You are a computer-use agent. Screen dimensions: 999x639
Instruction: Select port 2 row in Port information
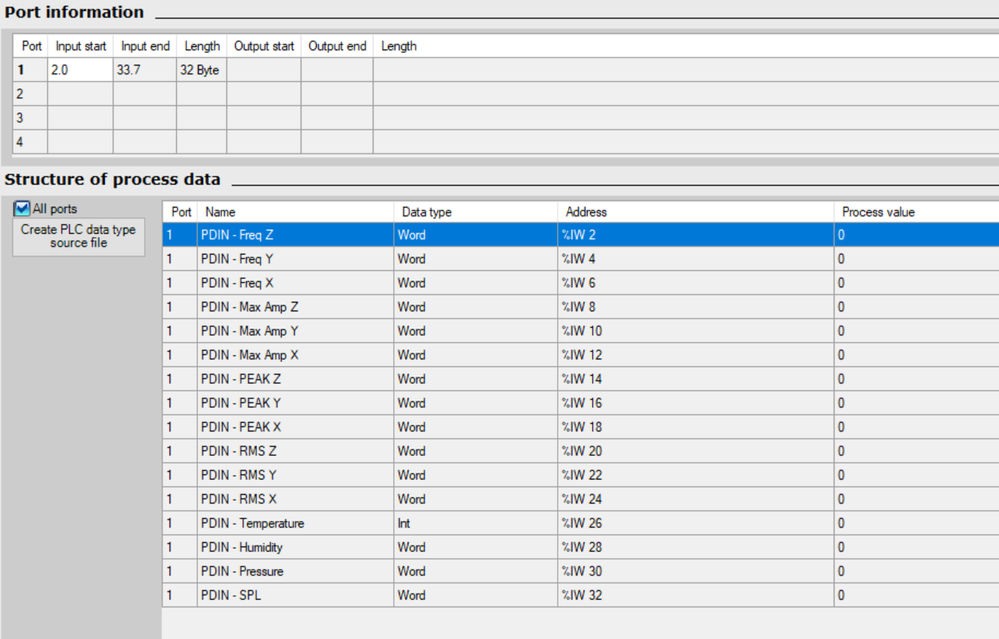(507, 94)
